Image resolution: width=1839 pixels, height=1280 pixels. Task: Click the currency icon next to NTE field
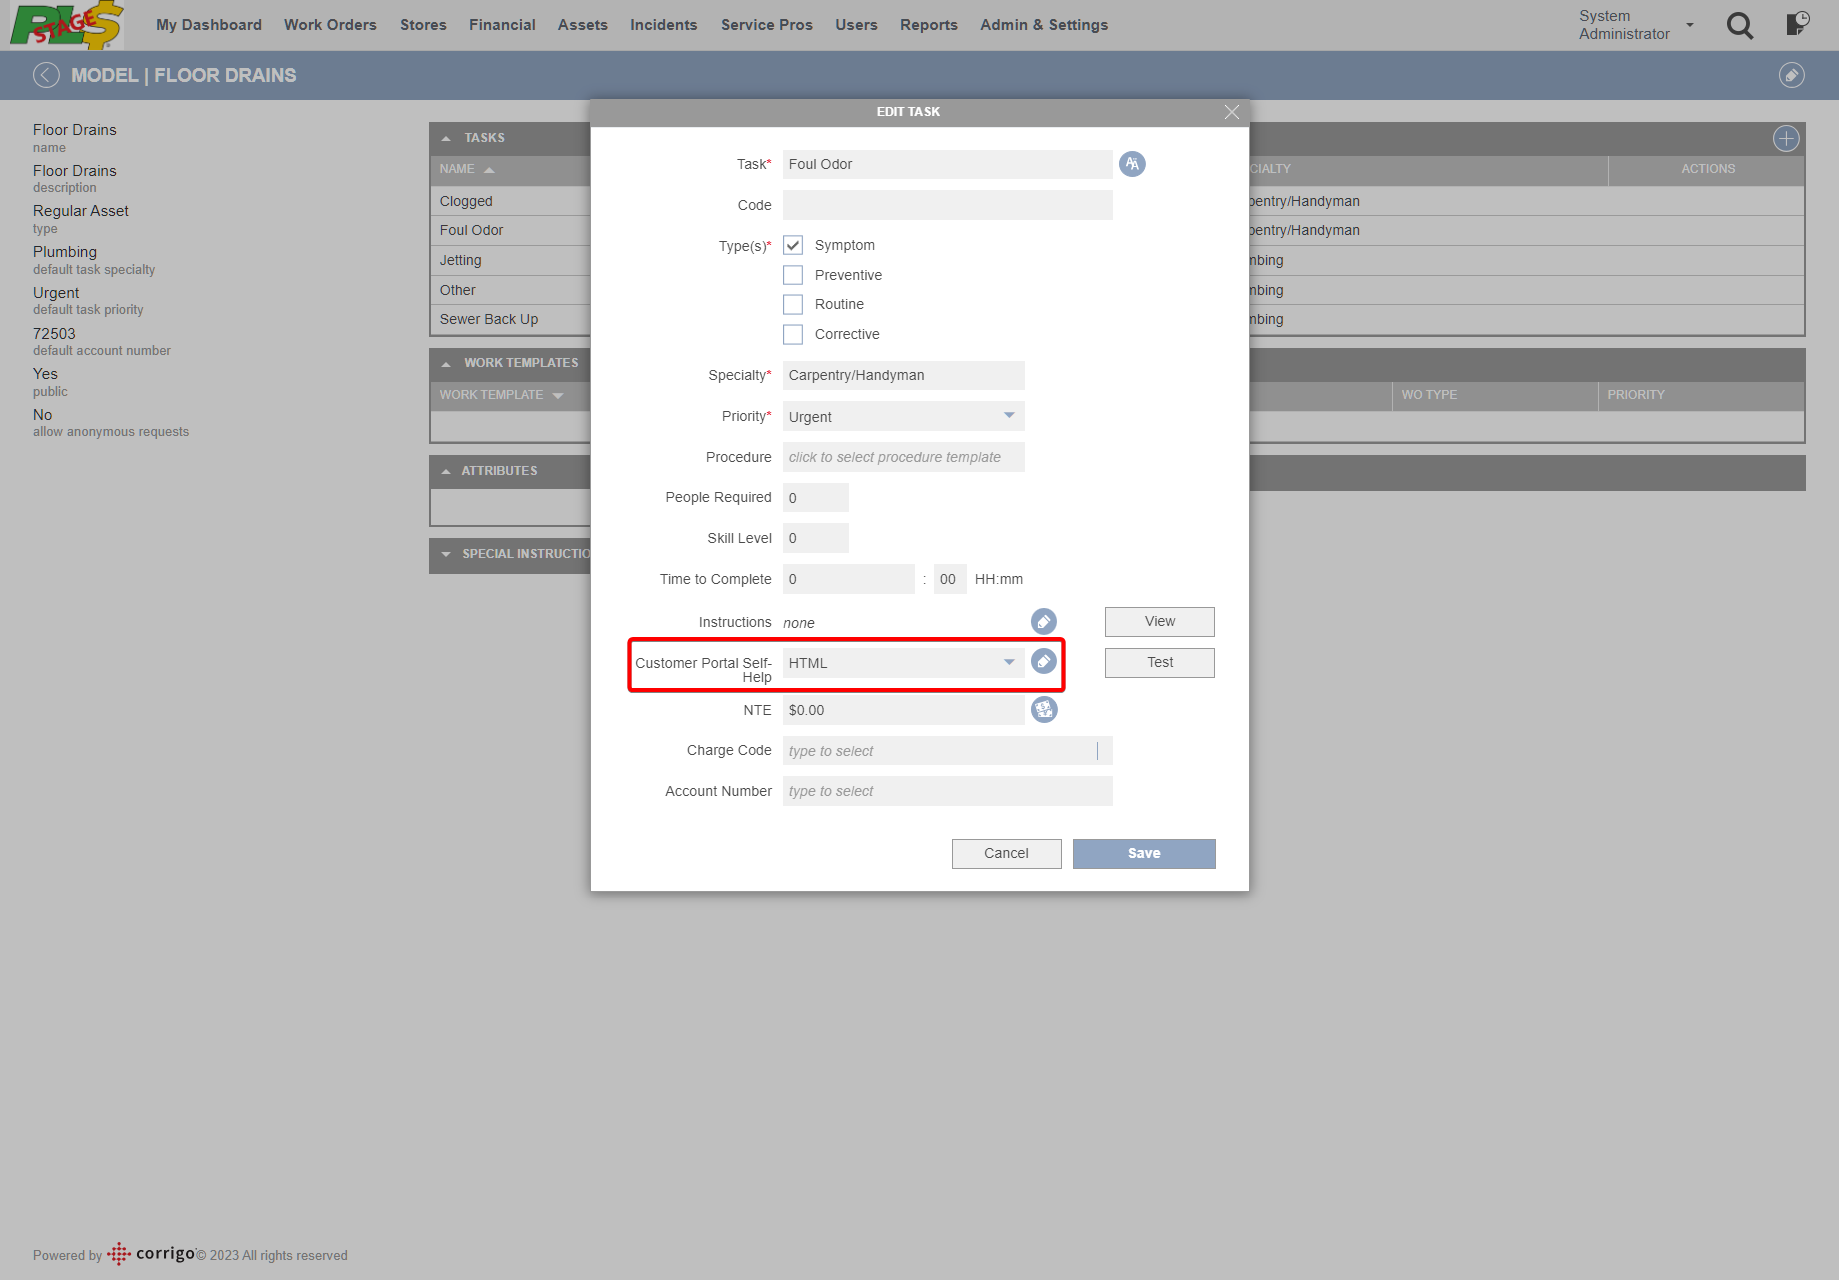coord(1044,709)
